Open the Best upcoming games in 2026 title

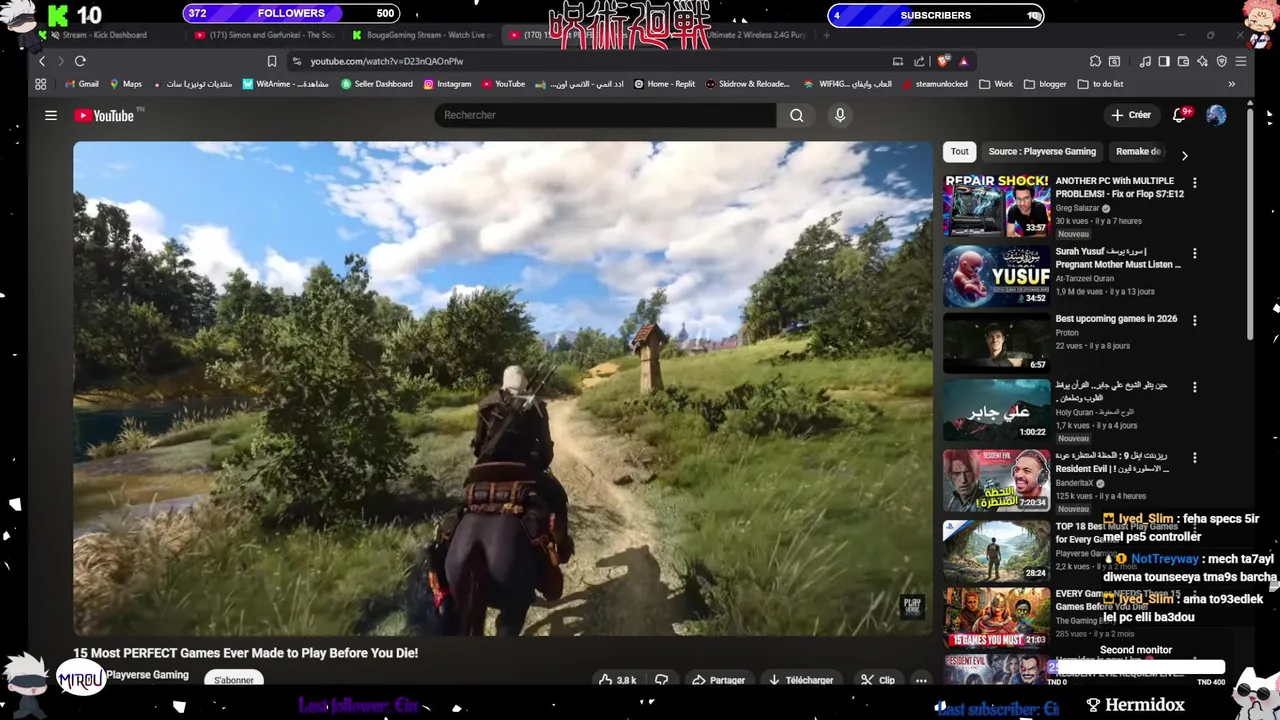coord(1116,319)
